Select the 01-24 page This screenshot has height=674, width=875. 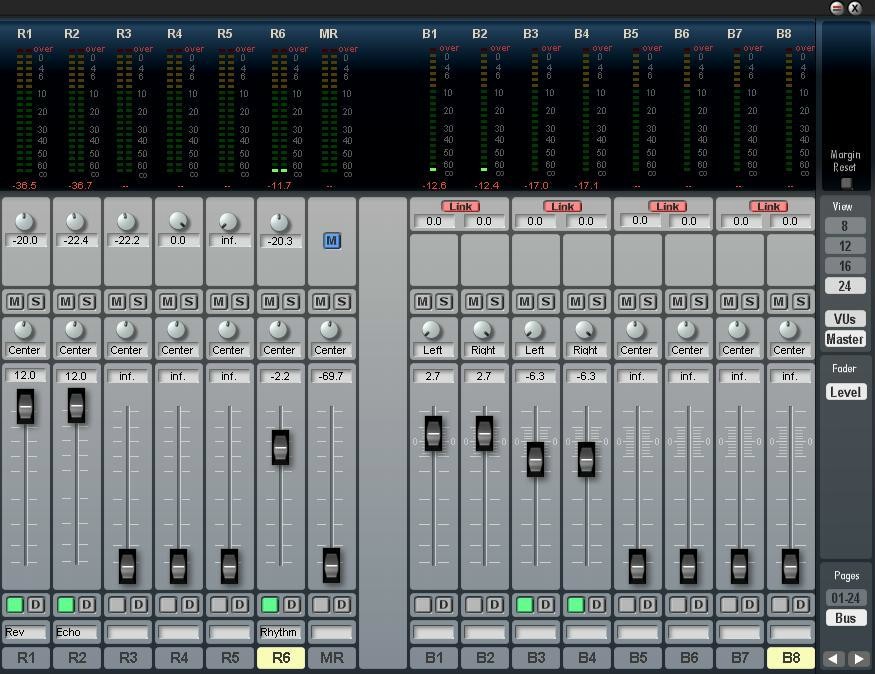[845, 598]
